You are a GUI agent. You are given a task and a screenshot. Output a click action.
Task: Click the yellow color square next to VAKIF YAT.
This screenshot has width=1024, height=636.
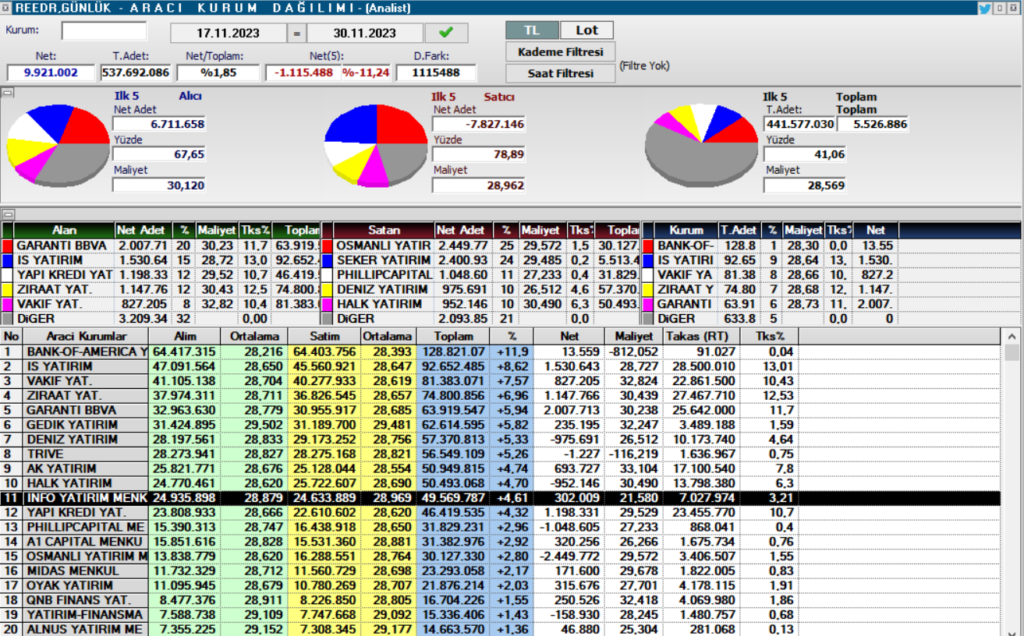coord(9,301)
